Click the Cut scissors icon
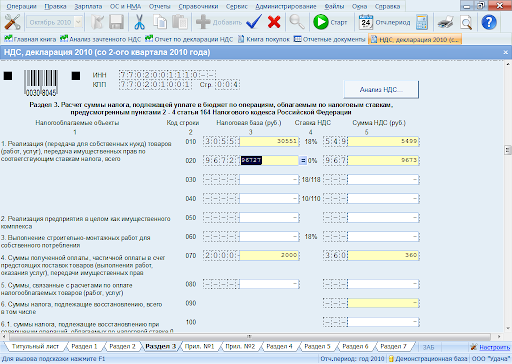Image resolution: width=512 pixels, height=364 pixels. 139,22
